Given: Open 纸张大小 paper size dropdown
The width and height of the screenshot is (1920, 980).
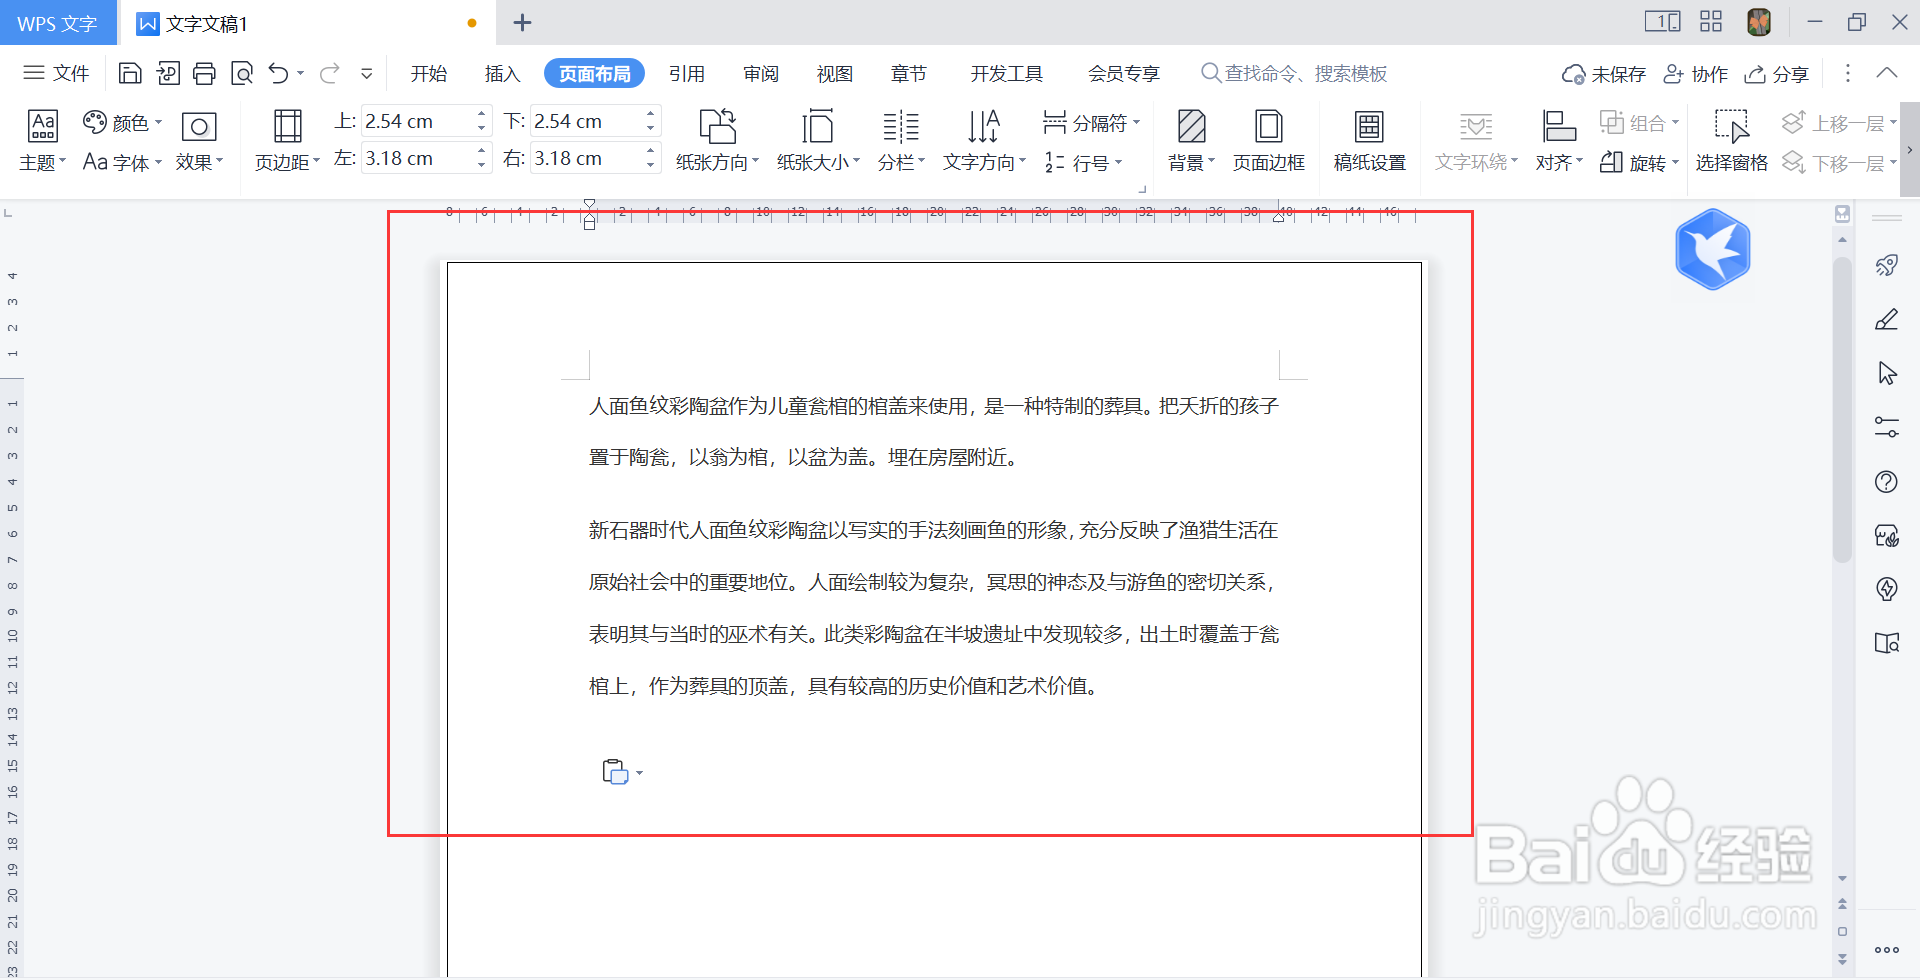Looking at the screenshot, I should pos(818,141).
